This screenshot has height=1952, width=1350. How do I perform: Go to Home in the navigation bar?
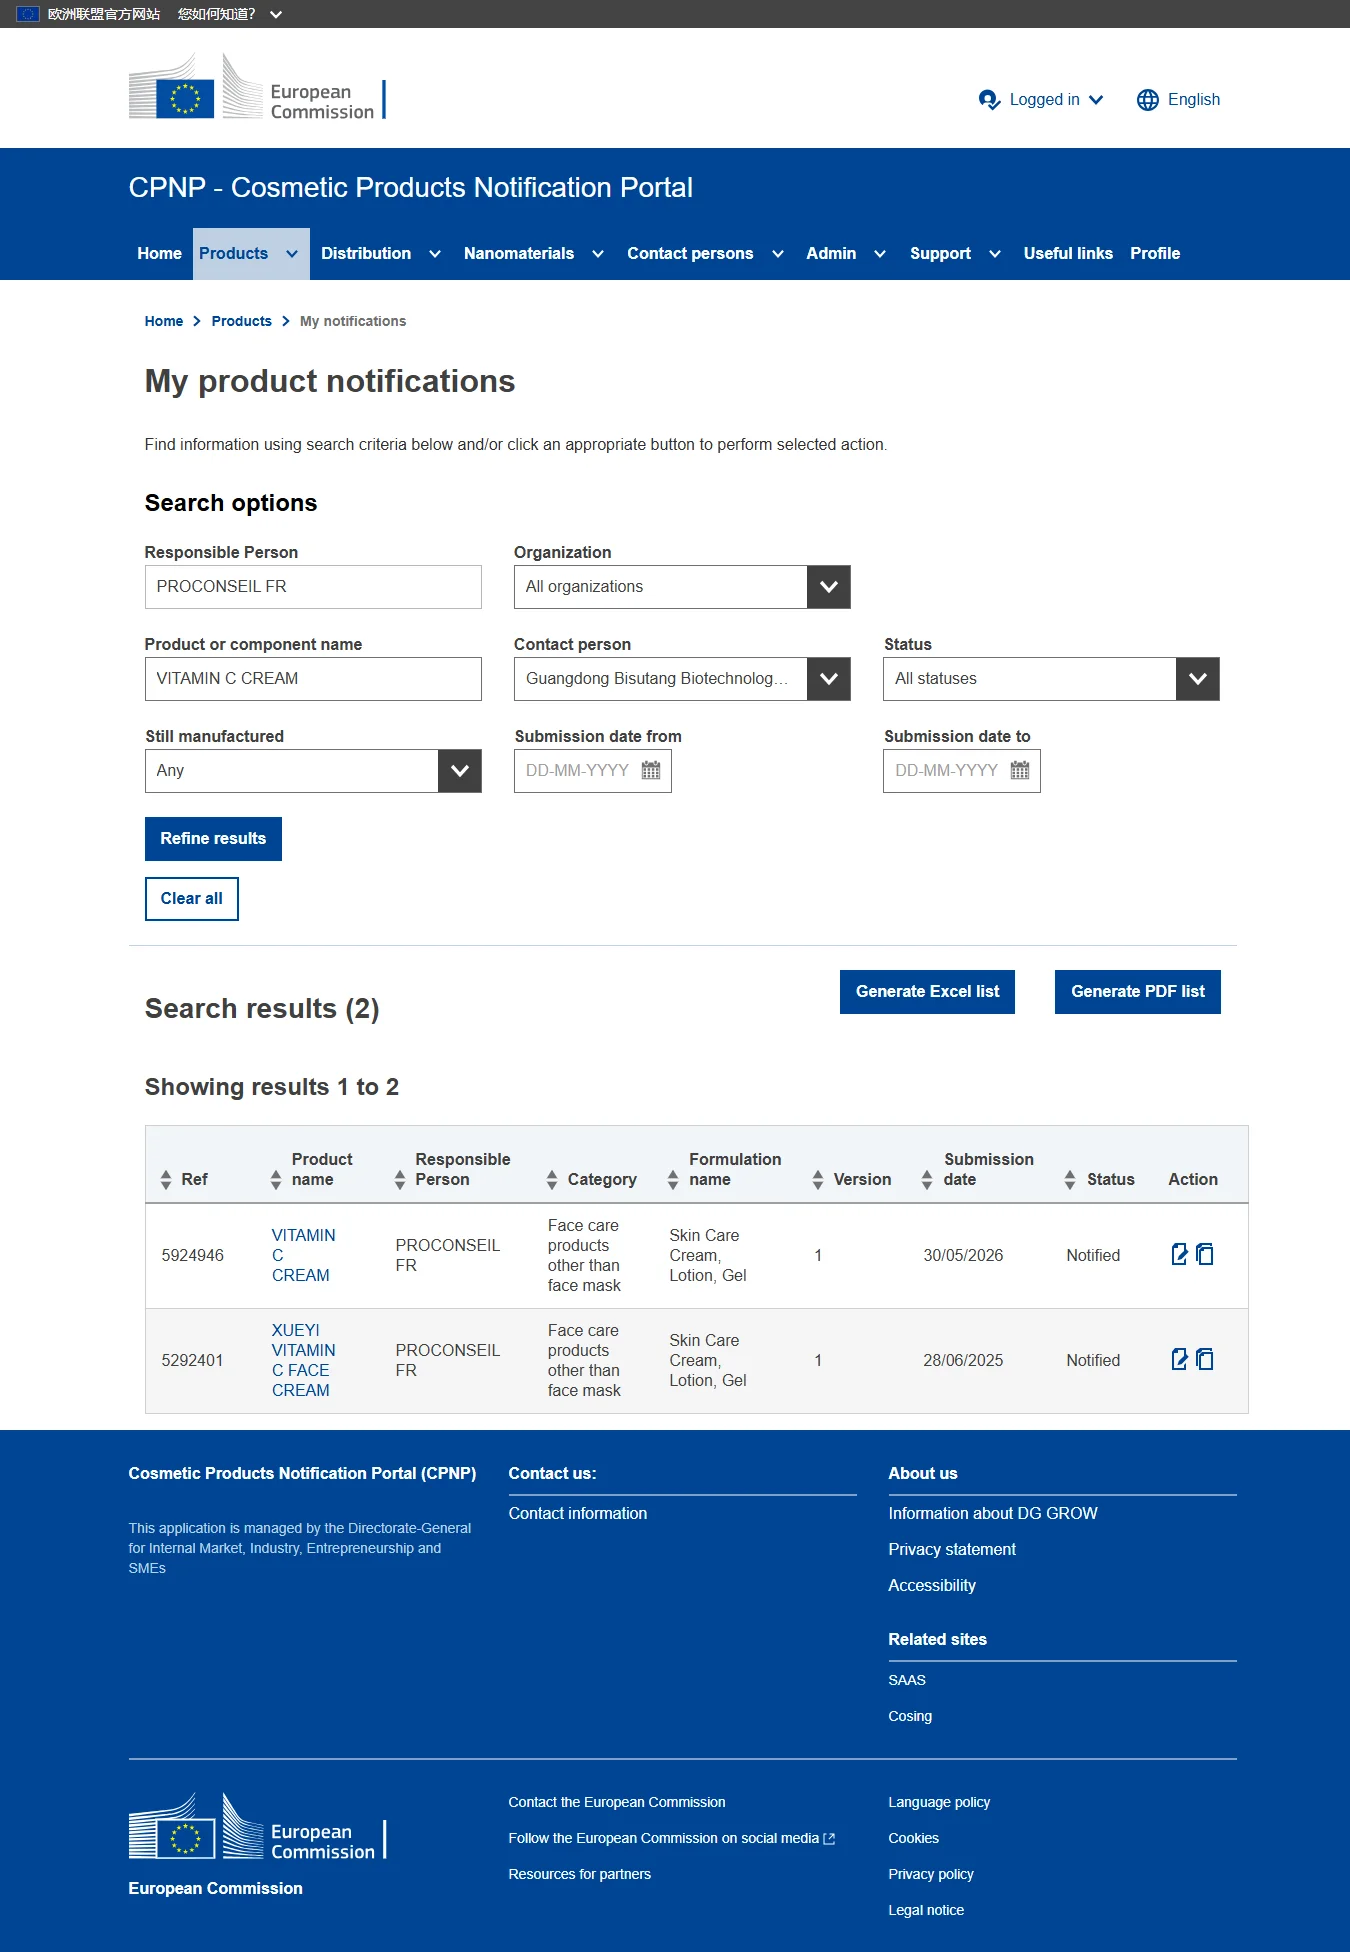tap(160, 254)
